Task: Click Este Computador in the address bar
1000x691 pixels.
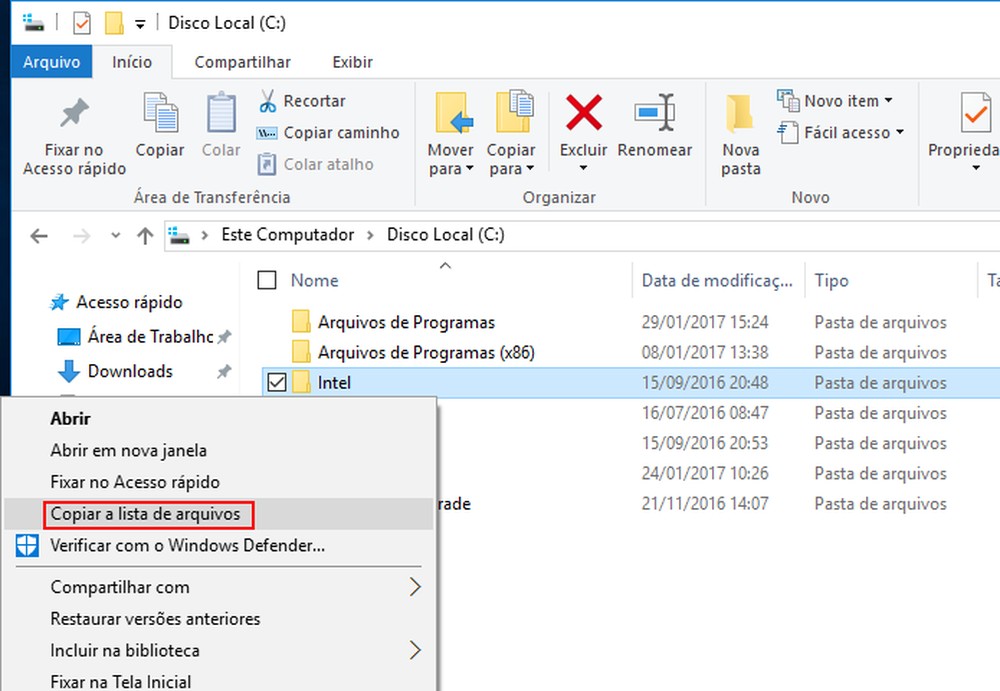Action: point(287,235)
